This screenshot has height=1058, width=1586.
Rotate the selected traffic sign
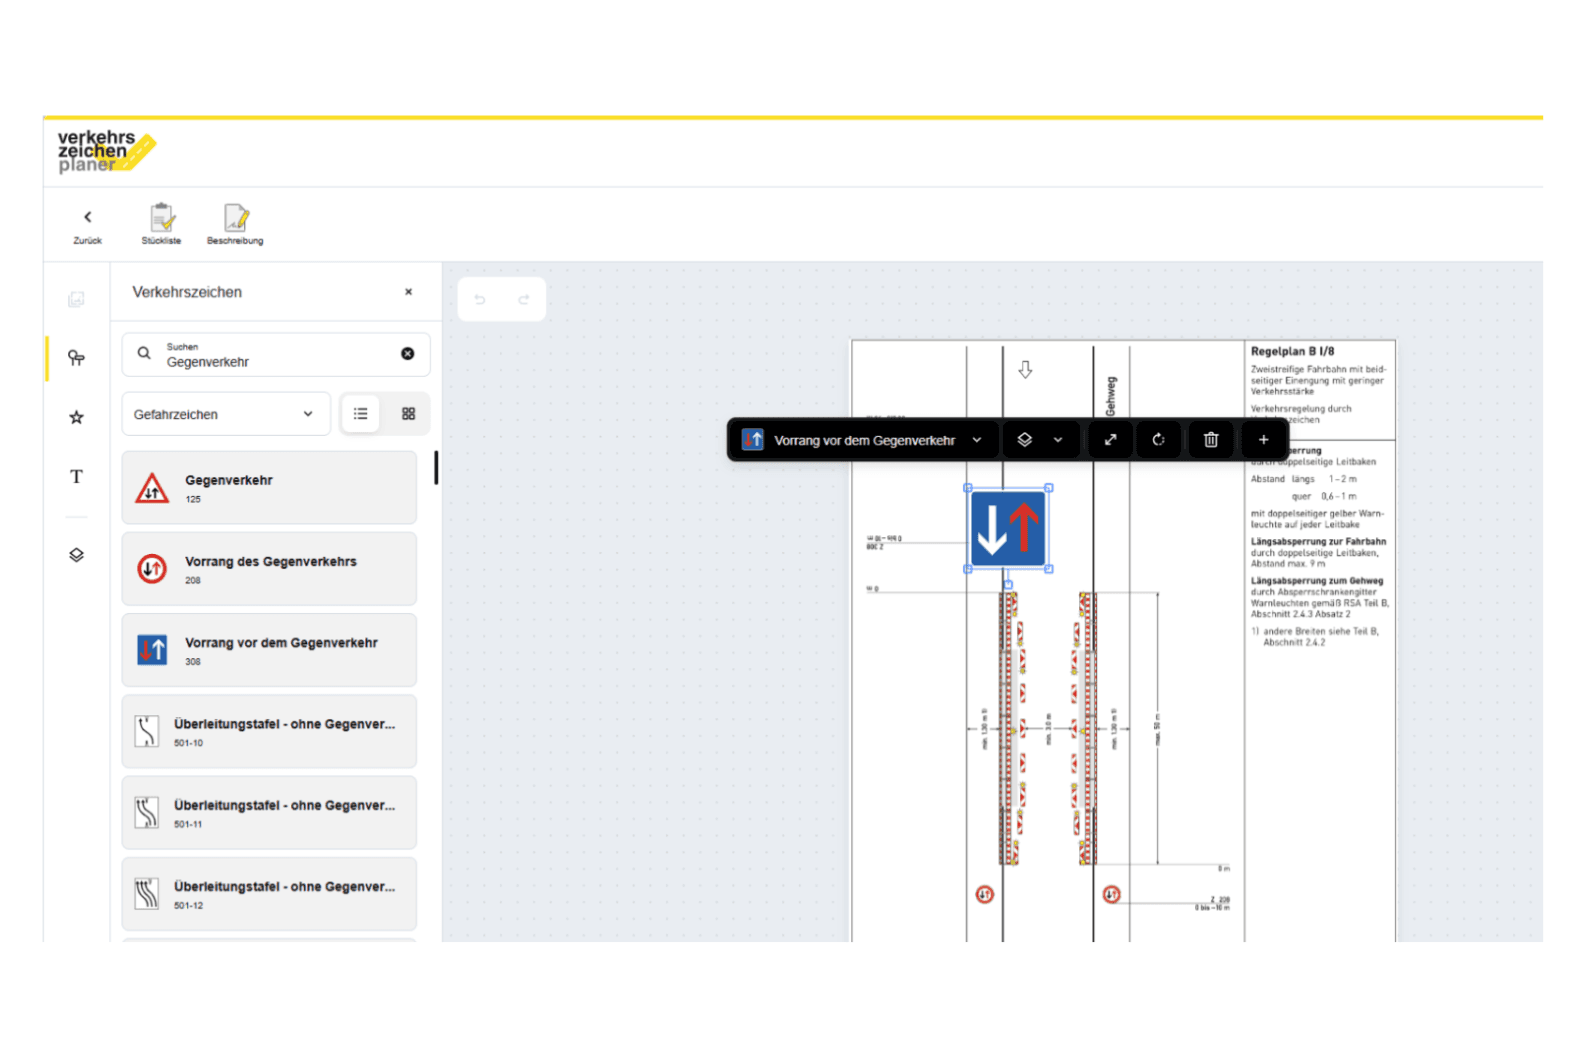click(x=1158, y=440)
